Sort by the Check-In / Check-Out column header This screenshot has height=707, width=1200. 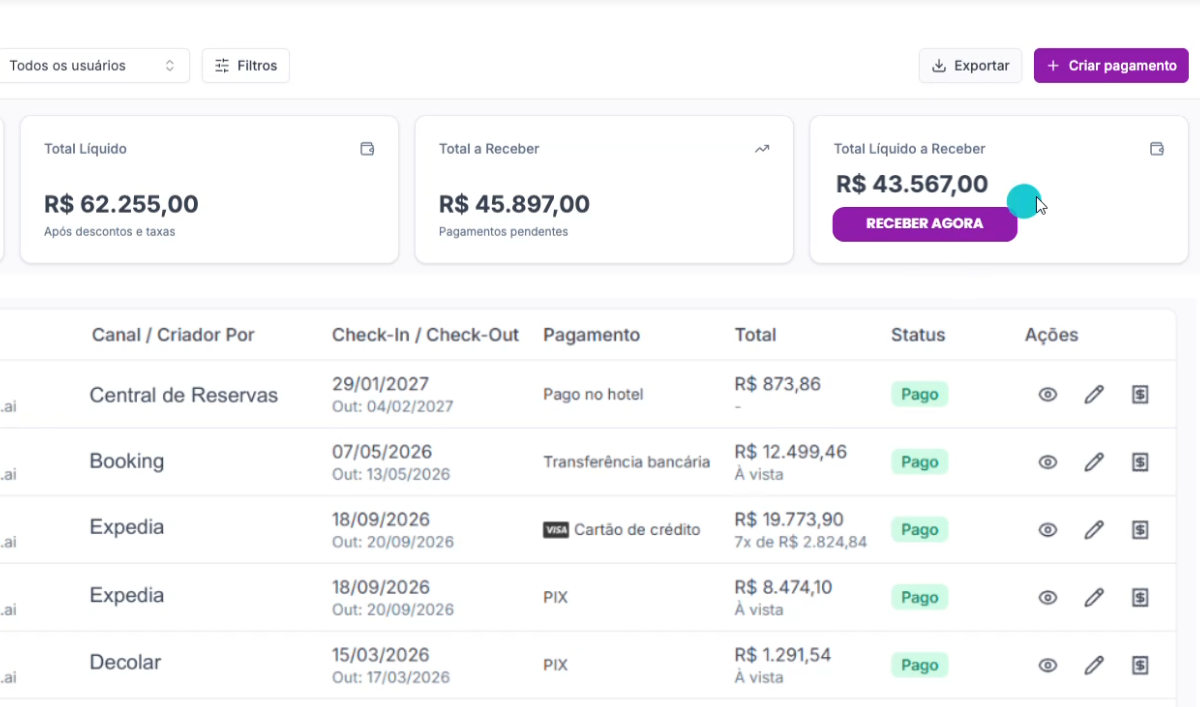[x=425, y=335]
